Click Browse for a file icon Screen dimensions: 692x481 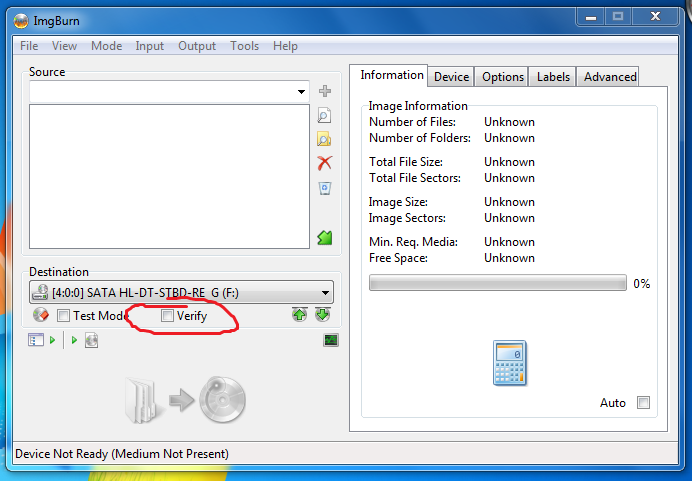coord(324,116)
